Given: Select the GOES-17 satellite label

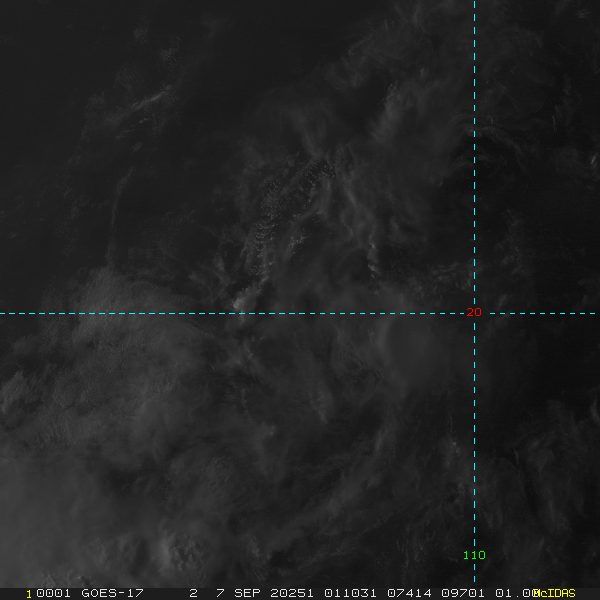Looking at the screenshot, I should pos(112,593).
